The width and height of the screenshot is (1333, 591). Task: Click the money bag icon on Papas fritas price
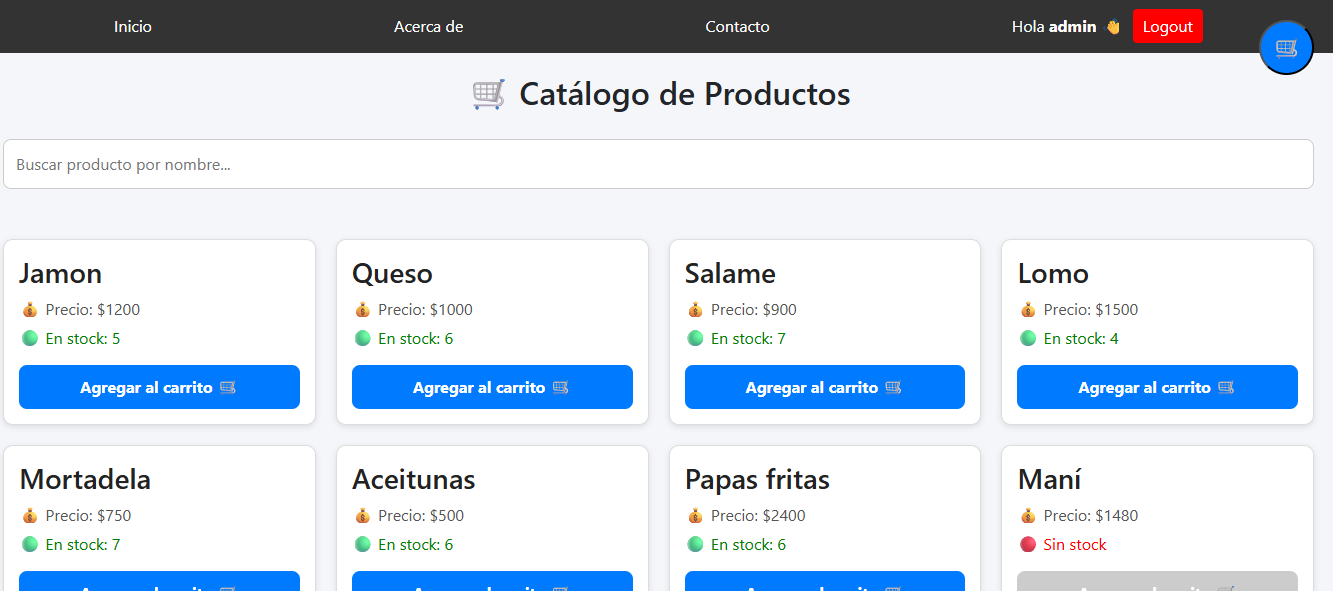695,515
